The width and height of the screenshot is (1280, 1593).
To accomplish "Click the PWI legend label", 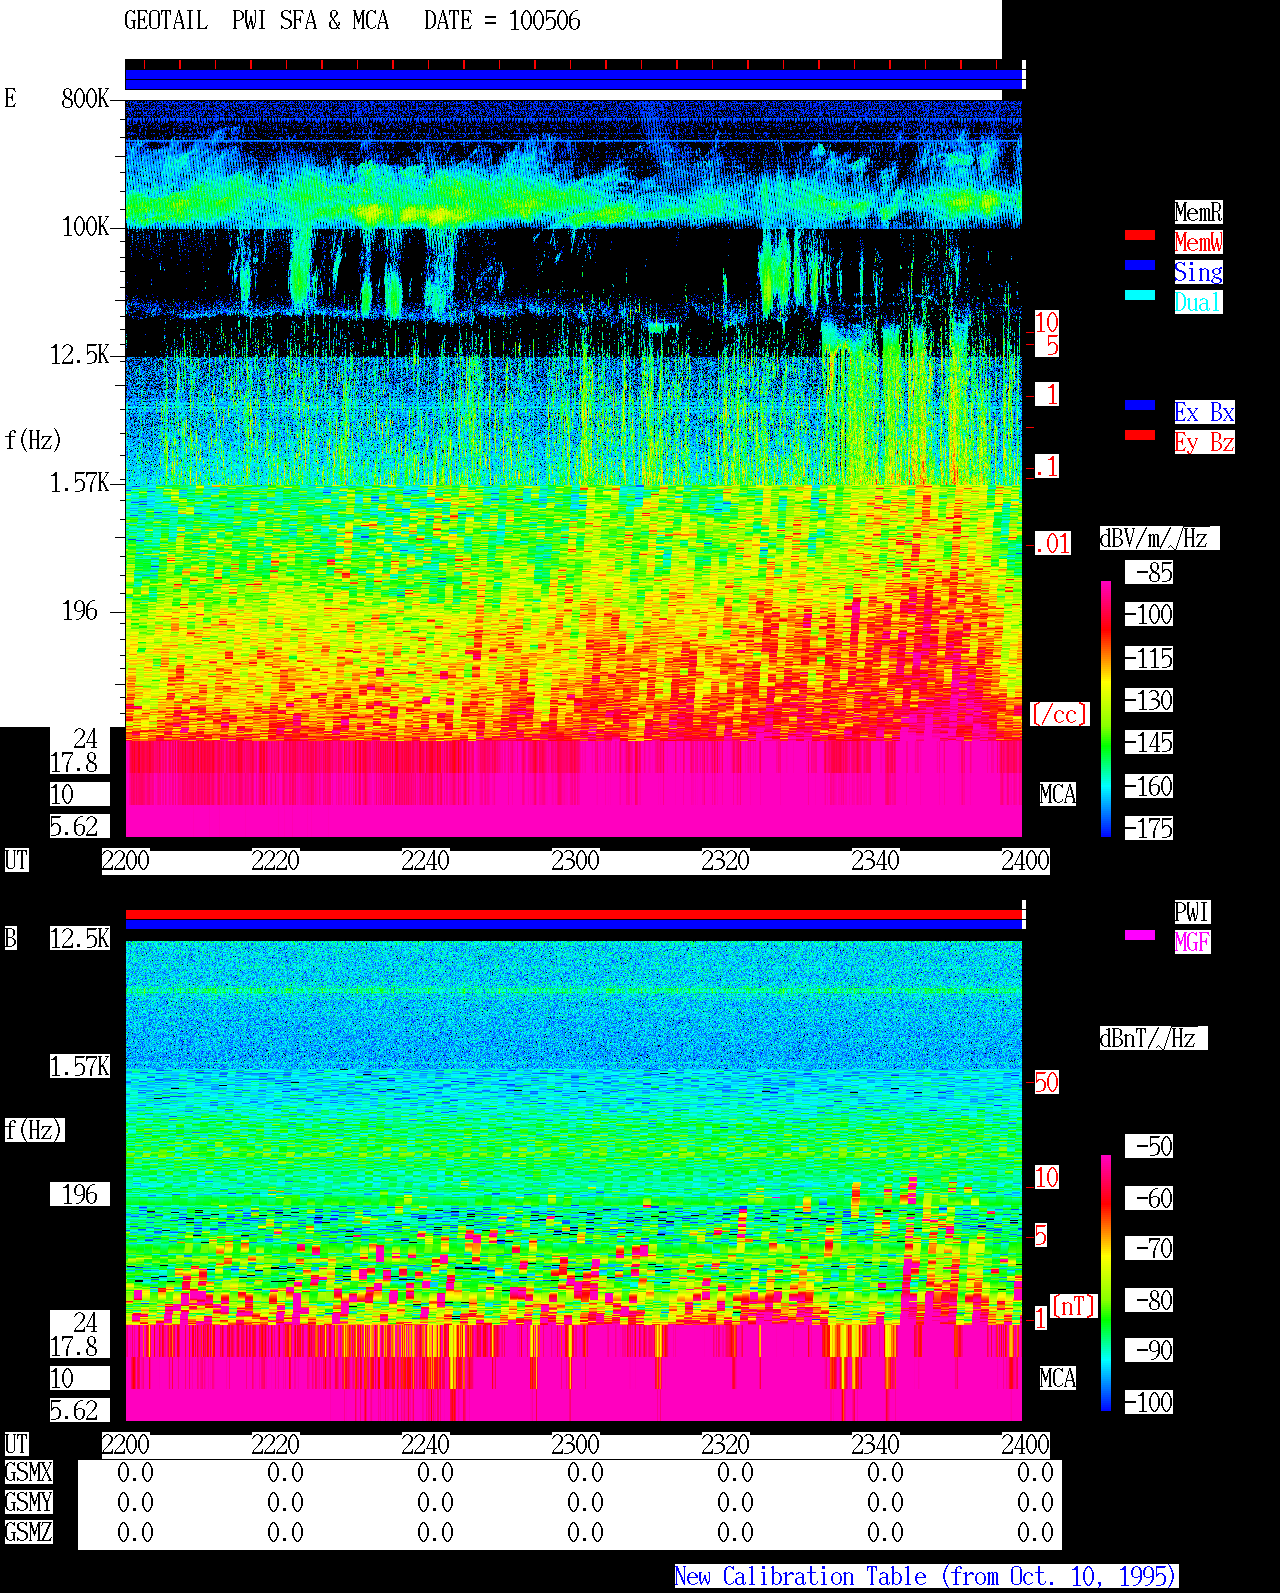I will point(1192,912).
